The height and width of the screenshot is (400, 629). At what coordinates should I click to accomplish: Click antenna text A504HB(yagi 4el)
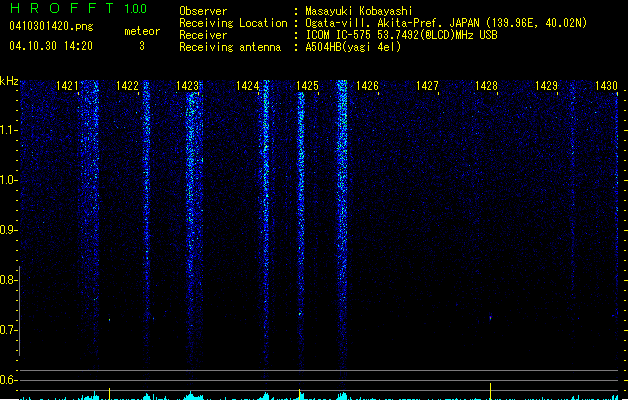pyautogui.click(x=353, y=47)
